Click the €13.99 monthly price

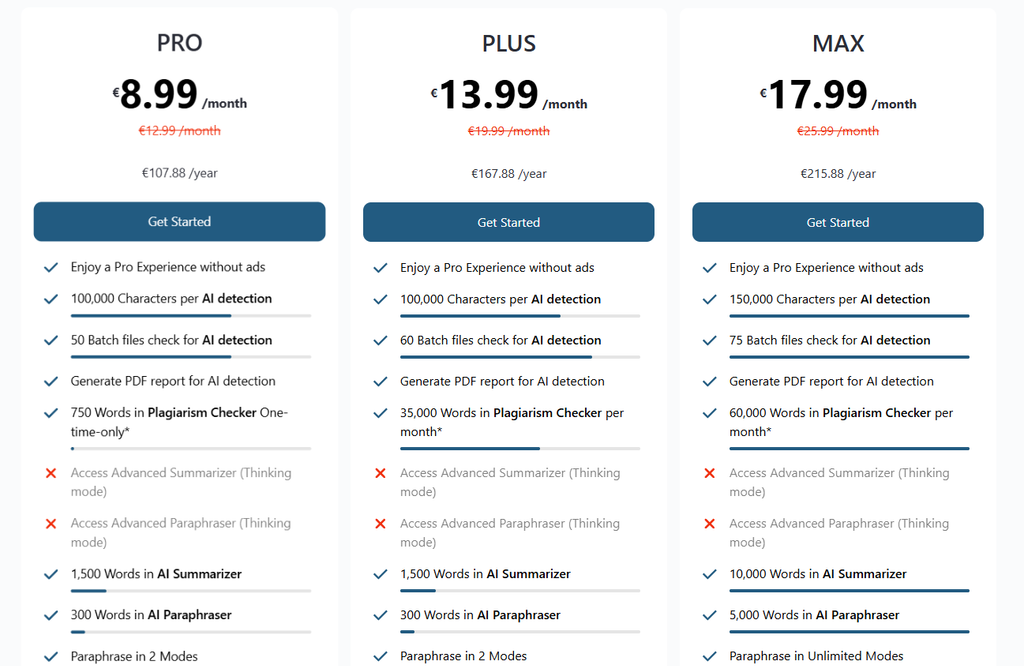(x=509, y=95)
